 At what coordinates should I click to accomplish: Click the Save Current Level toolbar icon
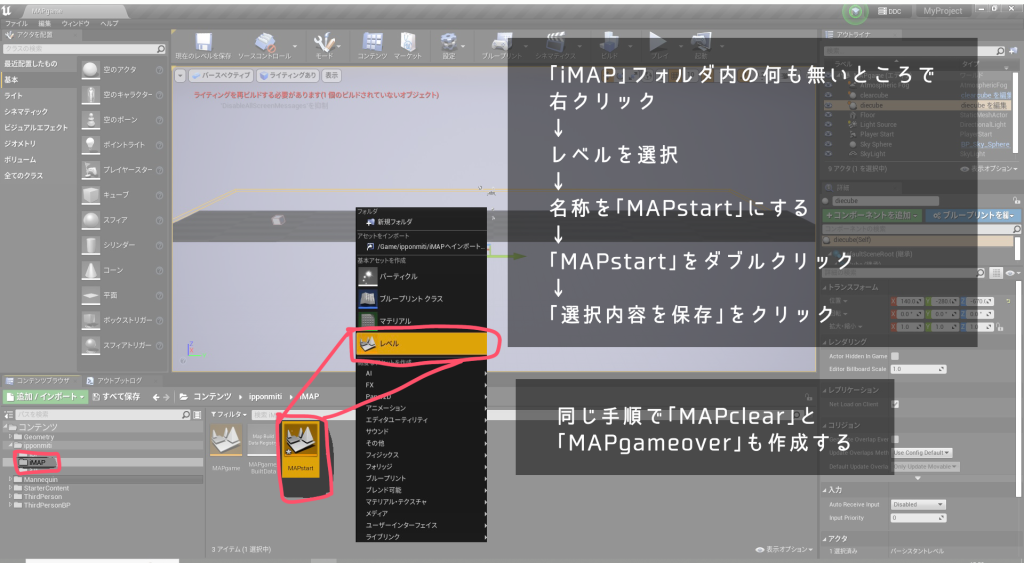[x=203, y=44]
